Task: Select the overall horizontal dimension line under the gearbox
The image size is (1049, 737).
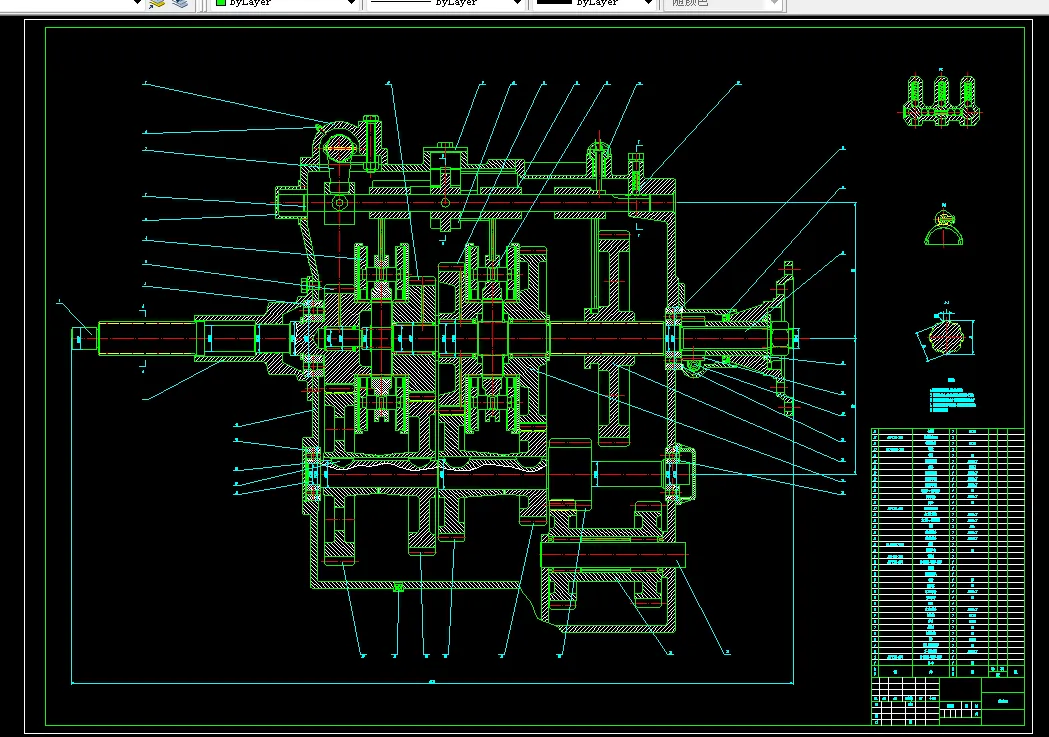Action: click(x=432, y=683)
